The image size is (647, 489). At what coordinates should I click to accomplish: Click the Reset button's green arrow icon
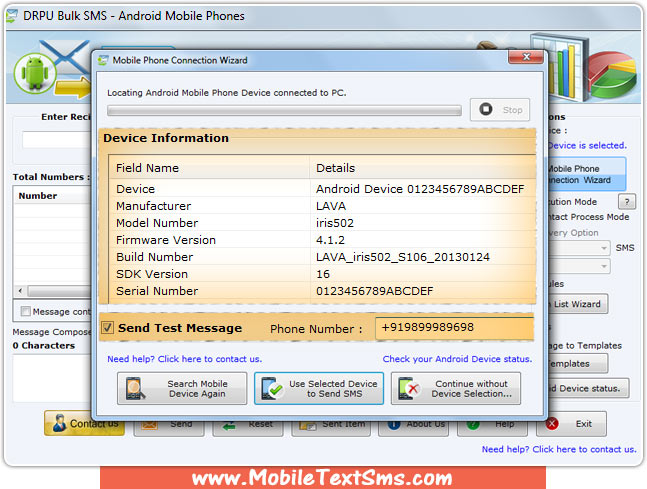pos(229,425)
